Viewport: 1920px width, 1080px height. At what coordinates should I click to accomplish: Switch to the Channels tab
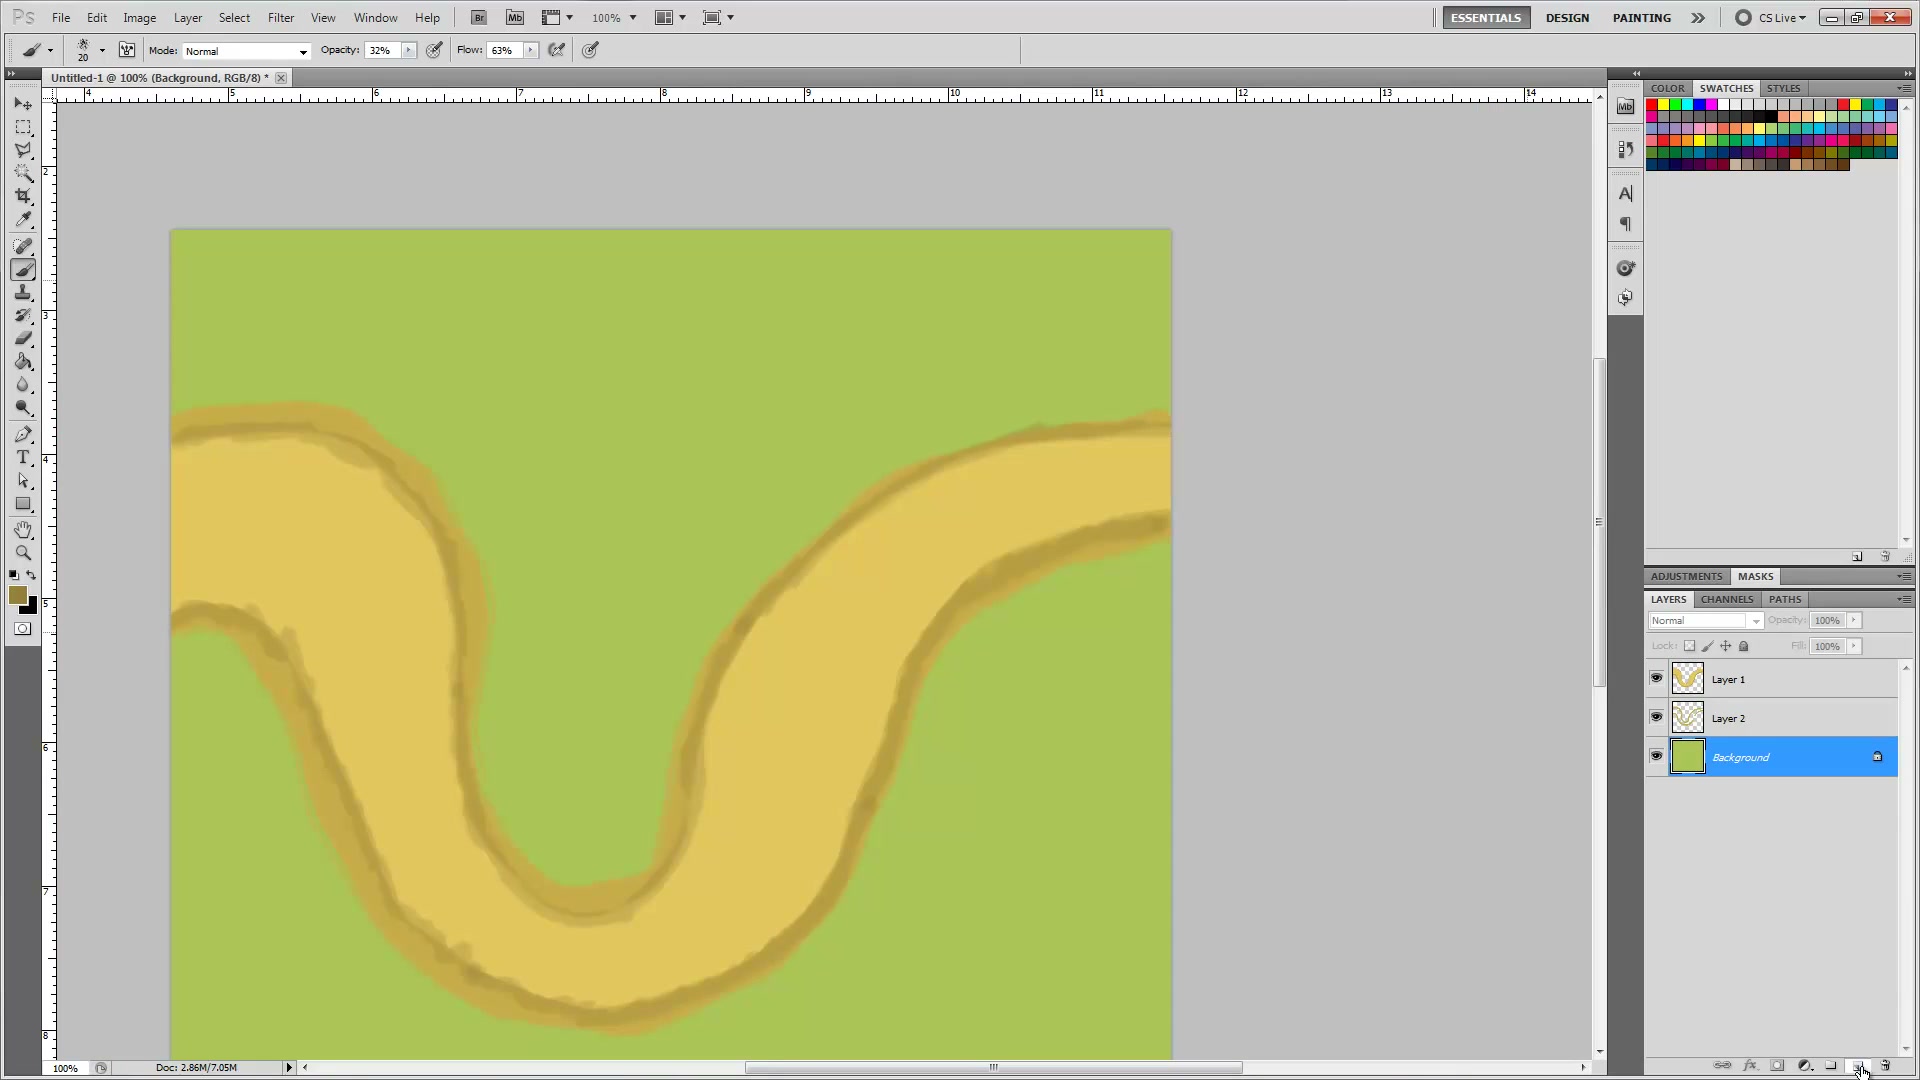tap(1727, 599)
